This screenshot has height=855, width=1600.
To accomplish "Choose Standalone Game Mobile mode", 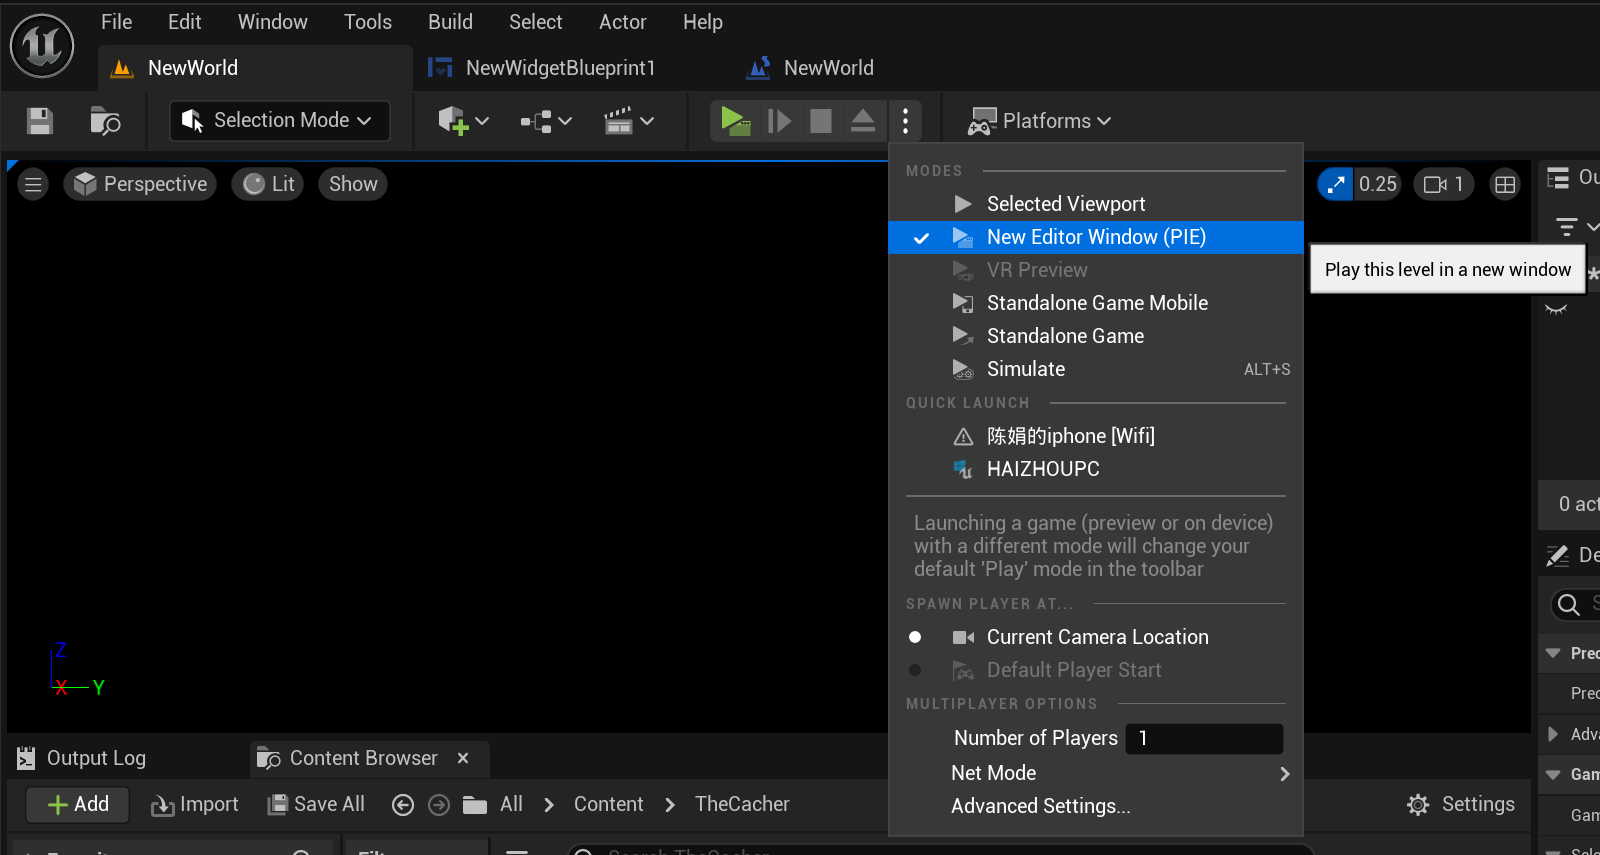I will 1096,303.
